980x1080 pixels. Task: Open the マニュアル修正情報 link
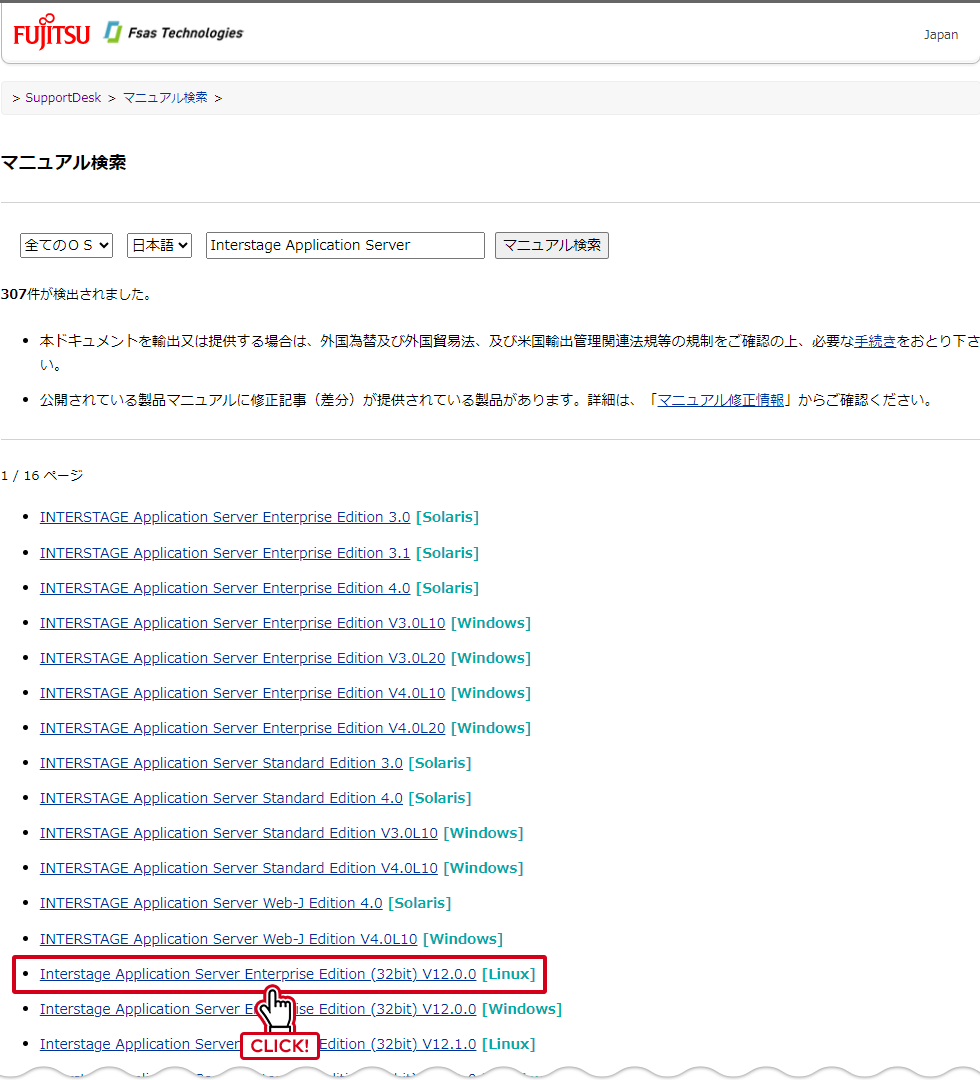(x=720, y=400)
